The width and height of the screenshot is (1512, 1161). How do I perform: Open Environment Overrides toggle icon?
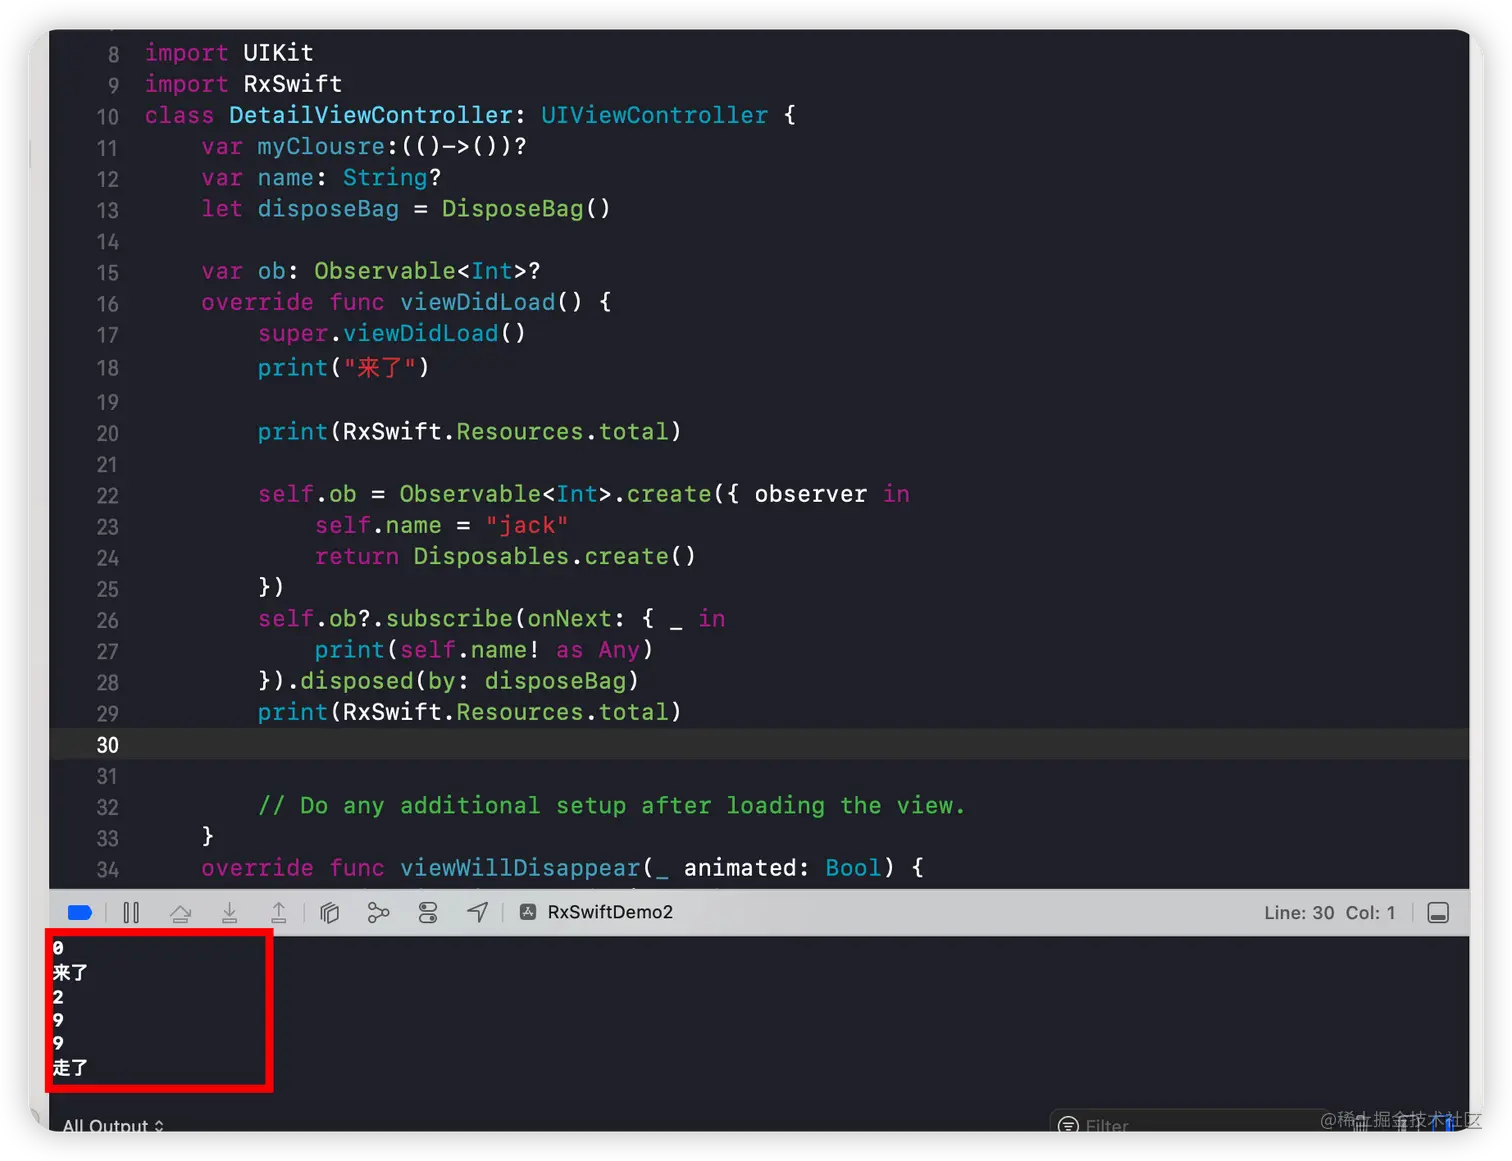[428, 912]
